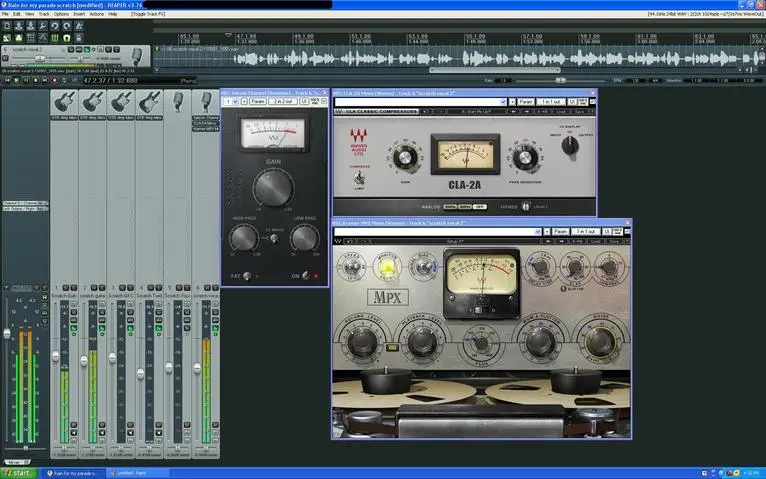
Task: Click the Stop button in transport
Action: coord(35,80)
